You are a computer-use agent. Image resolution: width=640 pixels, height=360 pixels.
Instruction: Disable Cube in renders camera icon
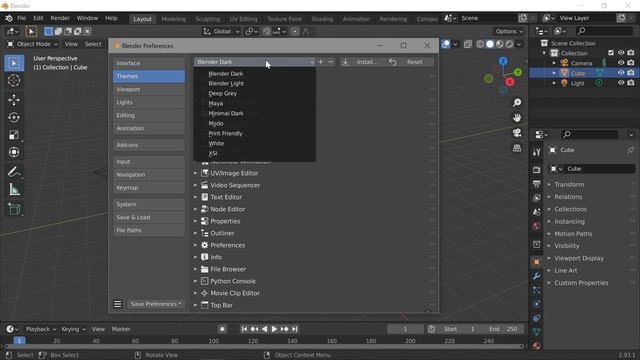click(631, 73)
